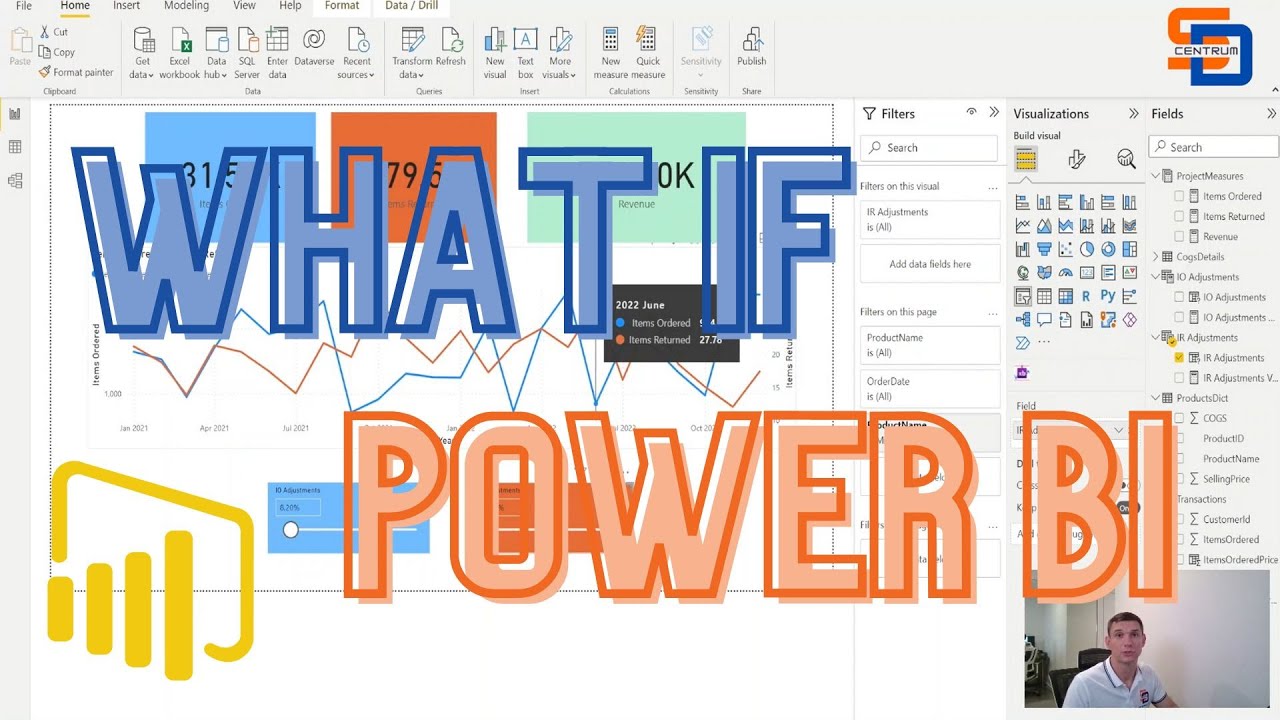The height and width of the screenshot is (720, 1280).
Task: Collapse the ProjectMeasures table
Action: tap(1155, 176)
